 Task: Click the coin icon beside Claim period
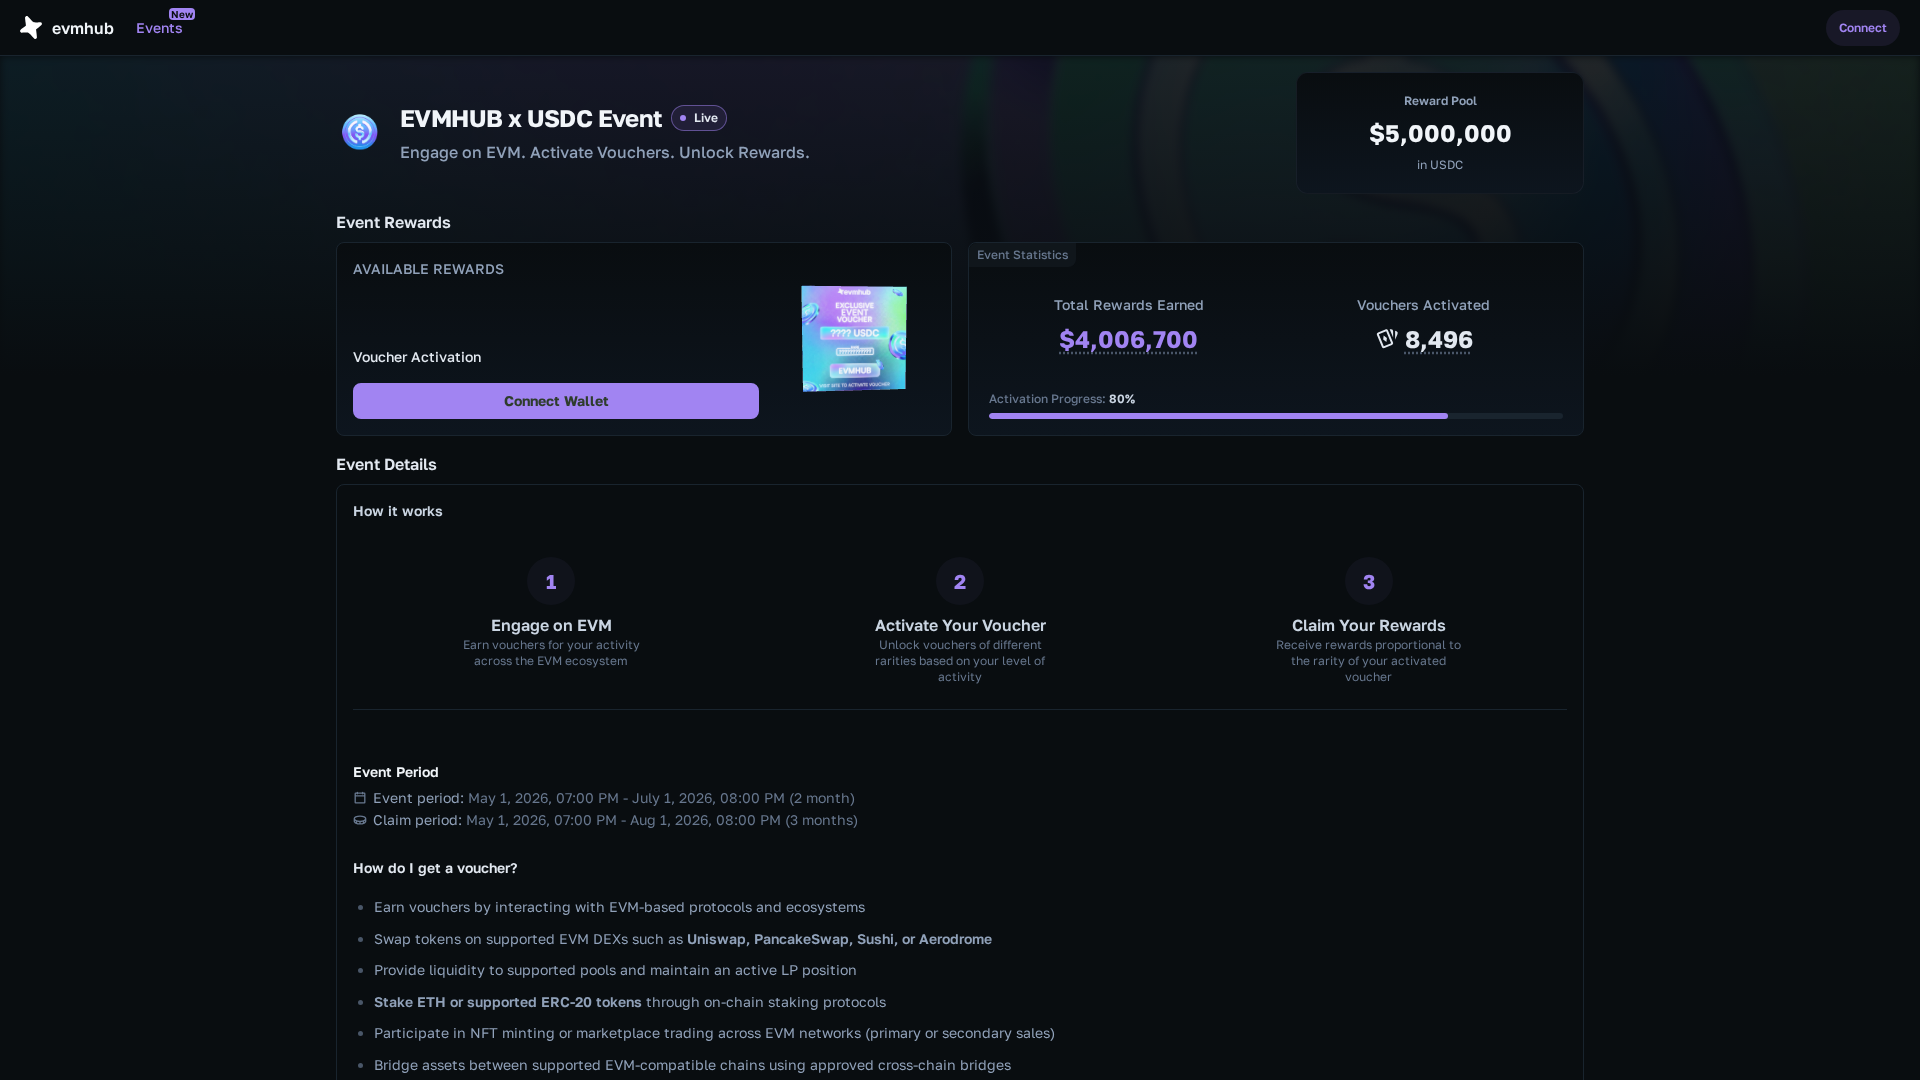360,820
